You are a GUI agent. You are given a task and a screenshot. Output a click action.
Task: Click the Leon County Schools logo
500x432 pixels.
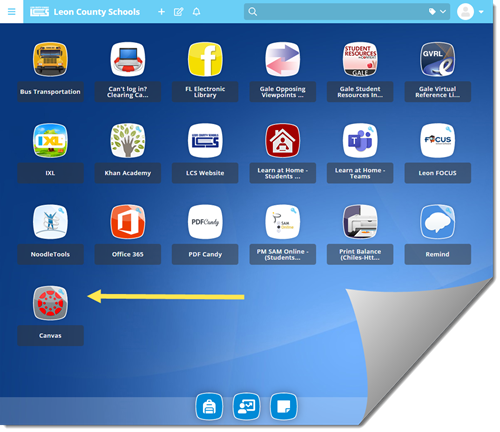pyautogui.click(x=39, y=12)
